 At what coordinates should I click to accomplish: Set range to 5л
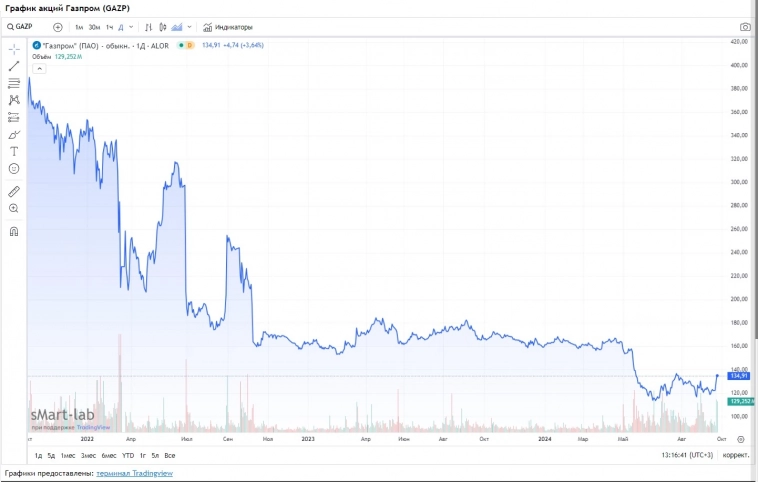(155, 455)
